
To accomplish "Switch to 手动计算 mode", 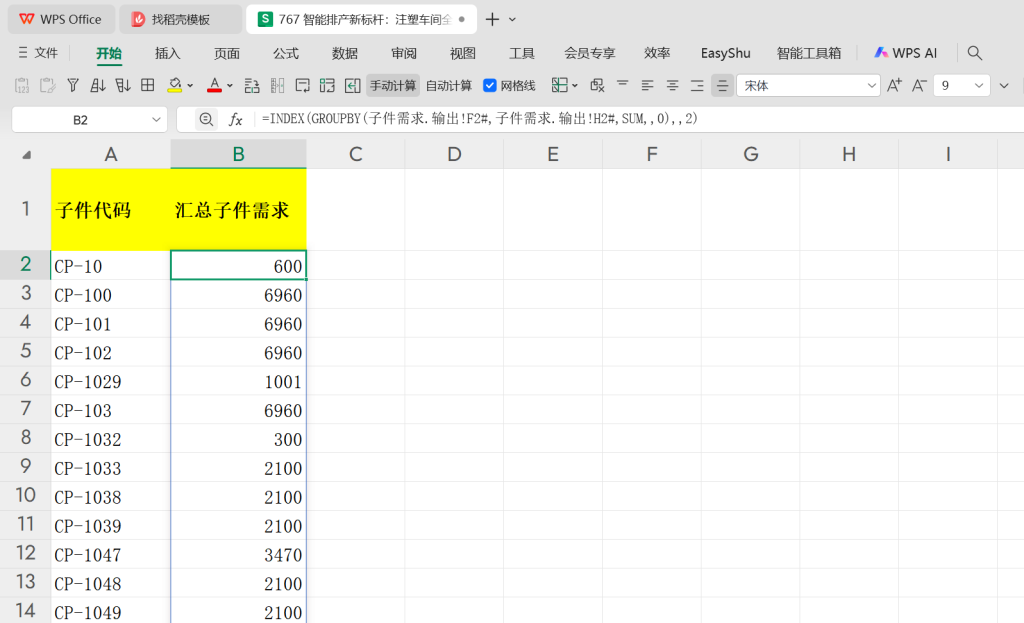I will pos(392,86).
